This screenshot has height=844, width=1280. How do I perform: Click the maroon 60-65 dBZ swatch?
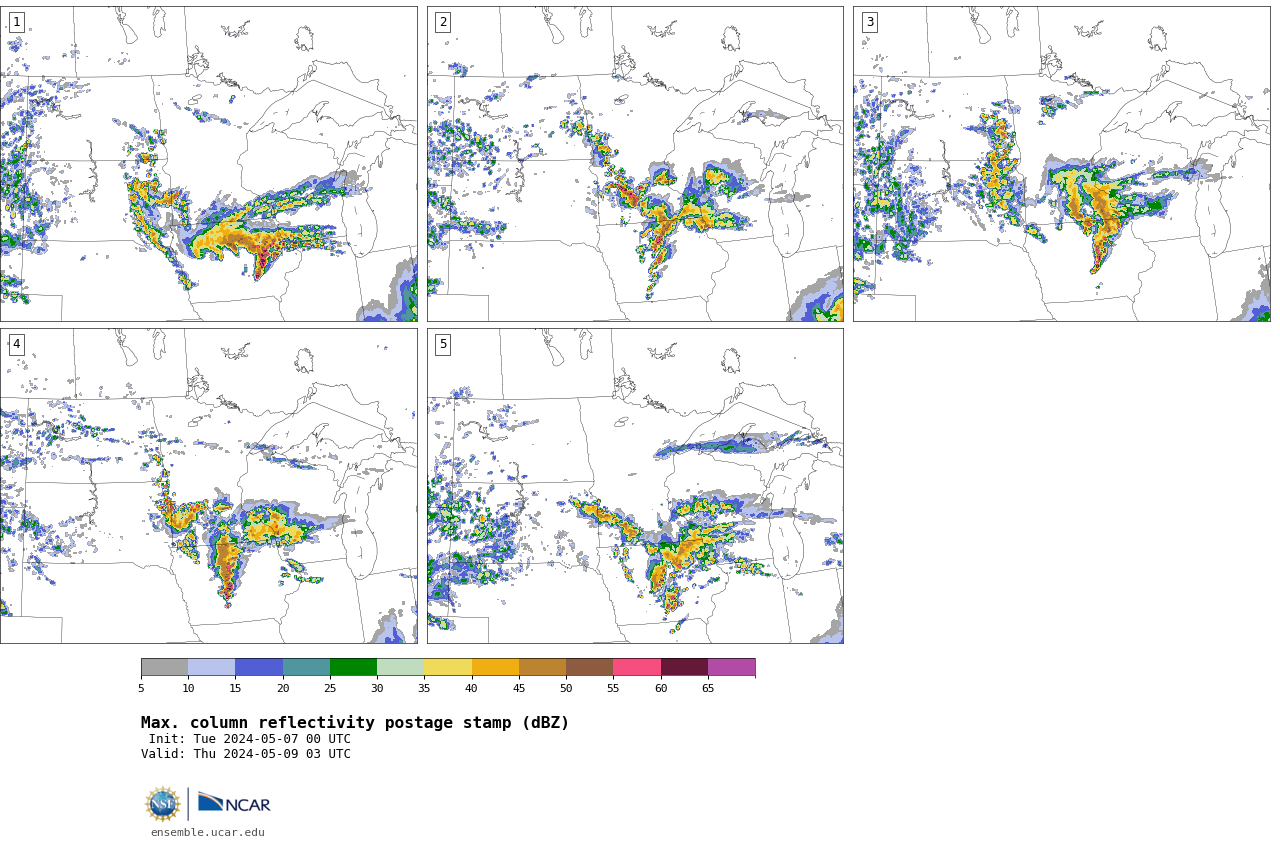tap(684, 667)
